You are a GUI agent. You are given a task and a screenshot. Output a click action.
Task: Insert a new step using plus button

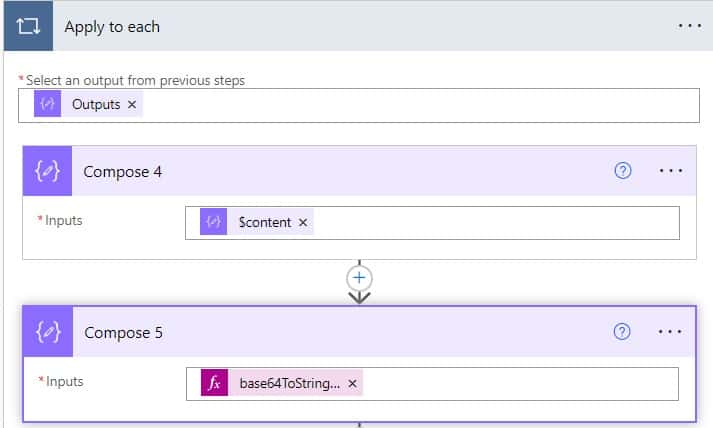click(359, 278)
